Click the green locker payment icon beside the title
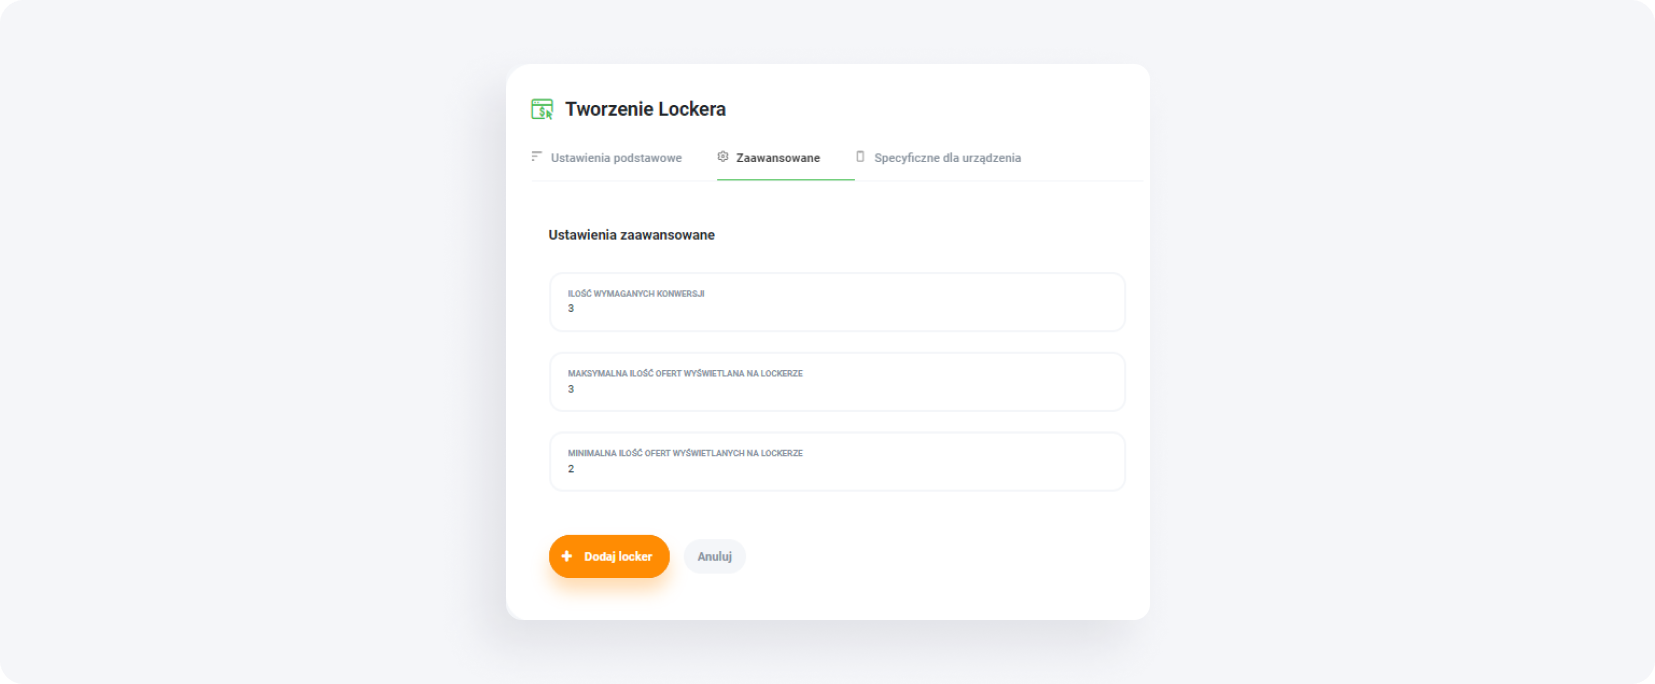 coord(541,109)
